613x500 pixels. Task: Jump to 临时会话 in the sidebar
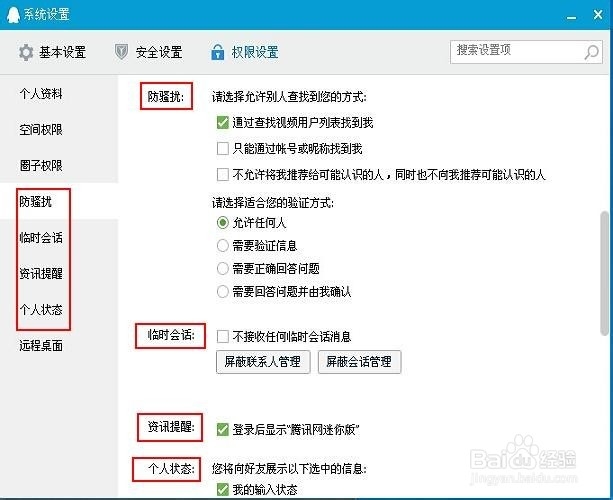click(41, 238)
